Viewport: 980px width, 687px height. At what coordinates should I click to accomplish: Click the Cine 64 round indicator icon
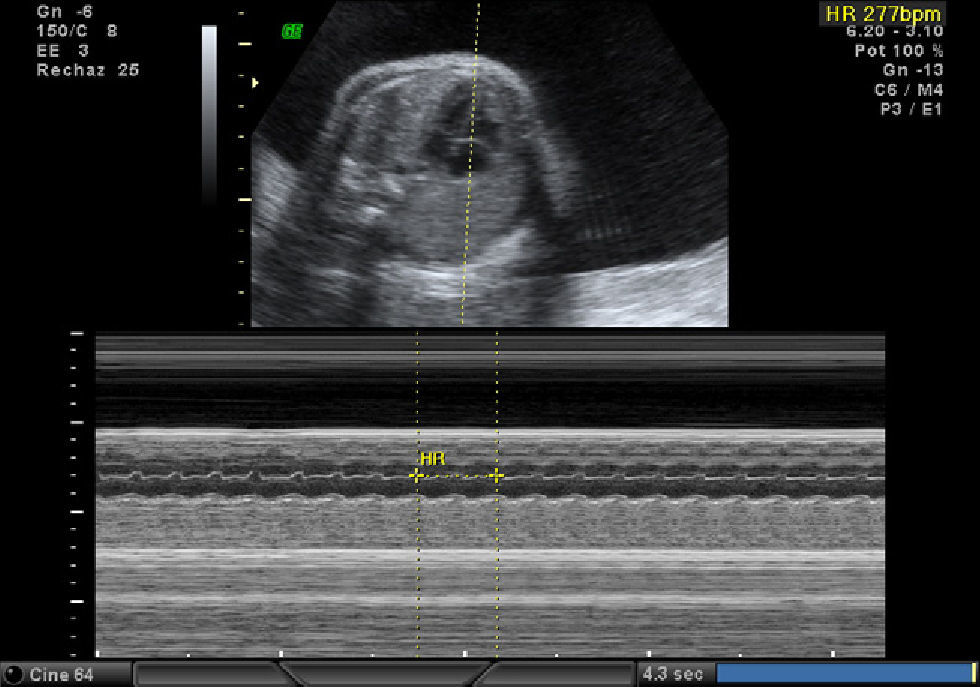click(x=14, y=675)
